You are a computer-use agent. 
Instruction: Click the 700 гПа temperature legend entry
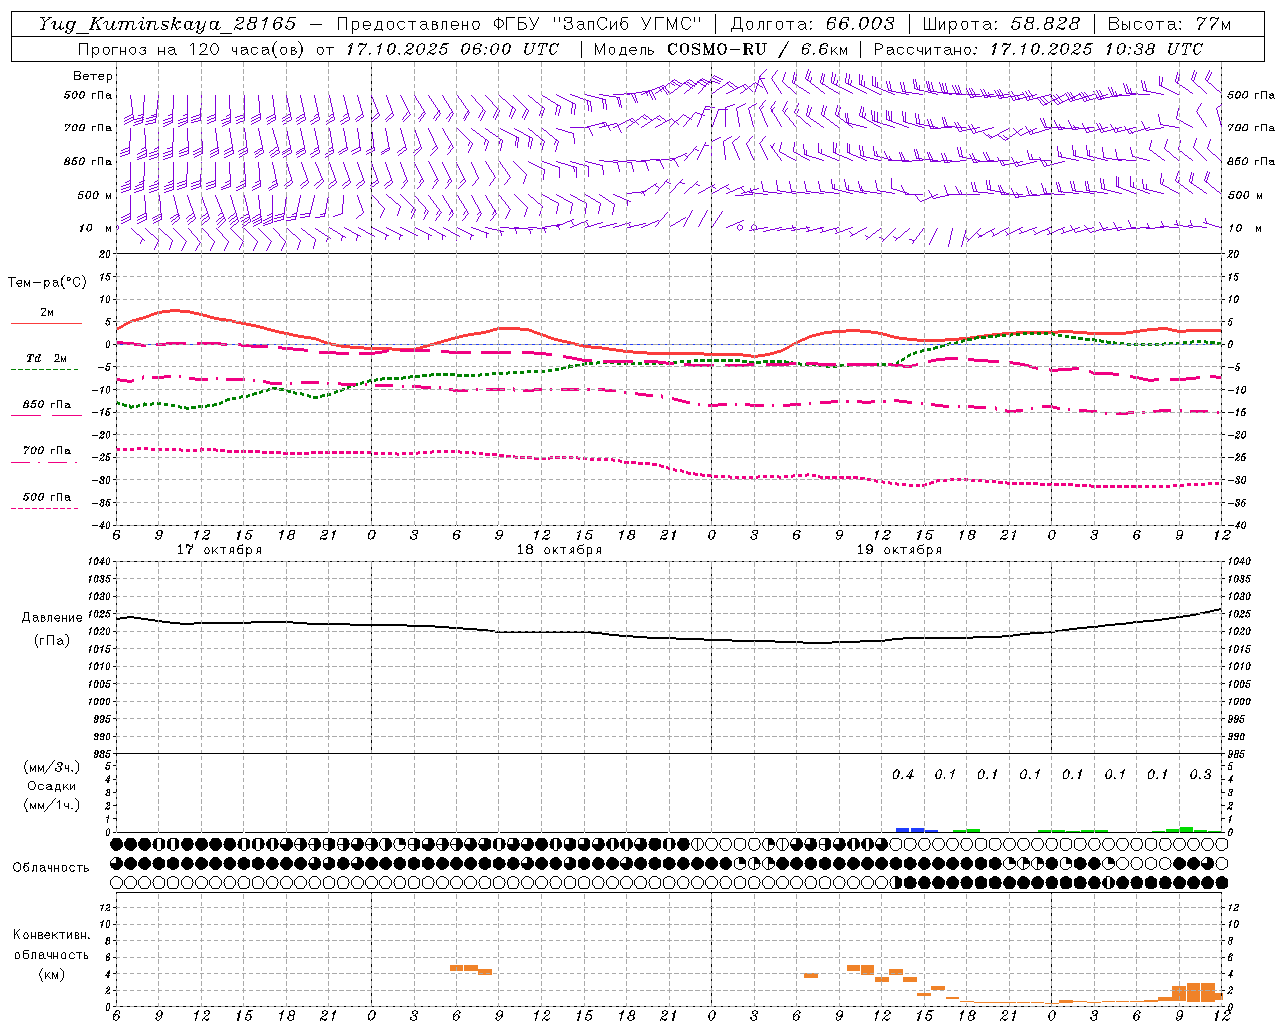(46, 451)
